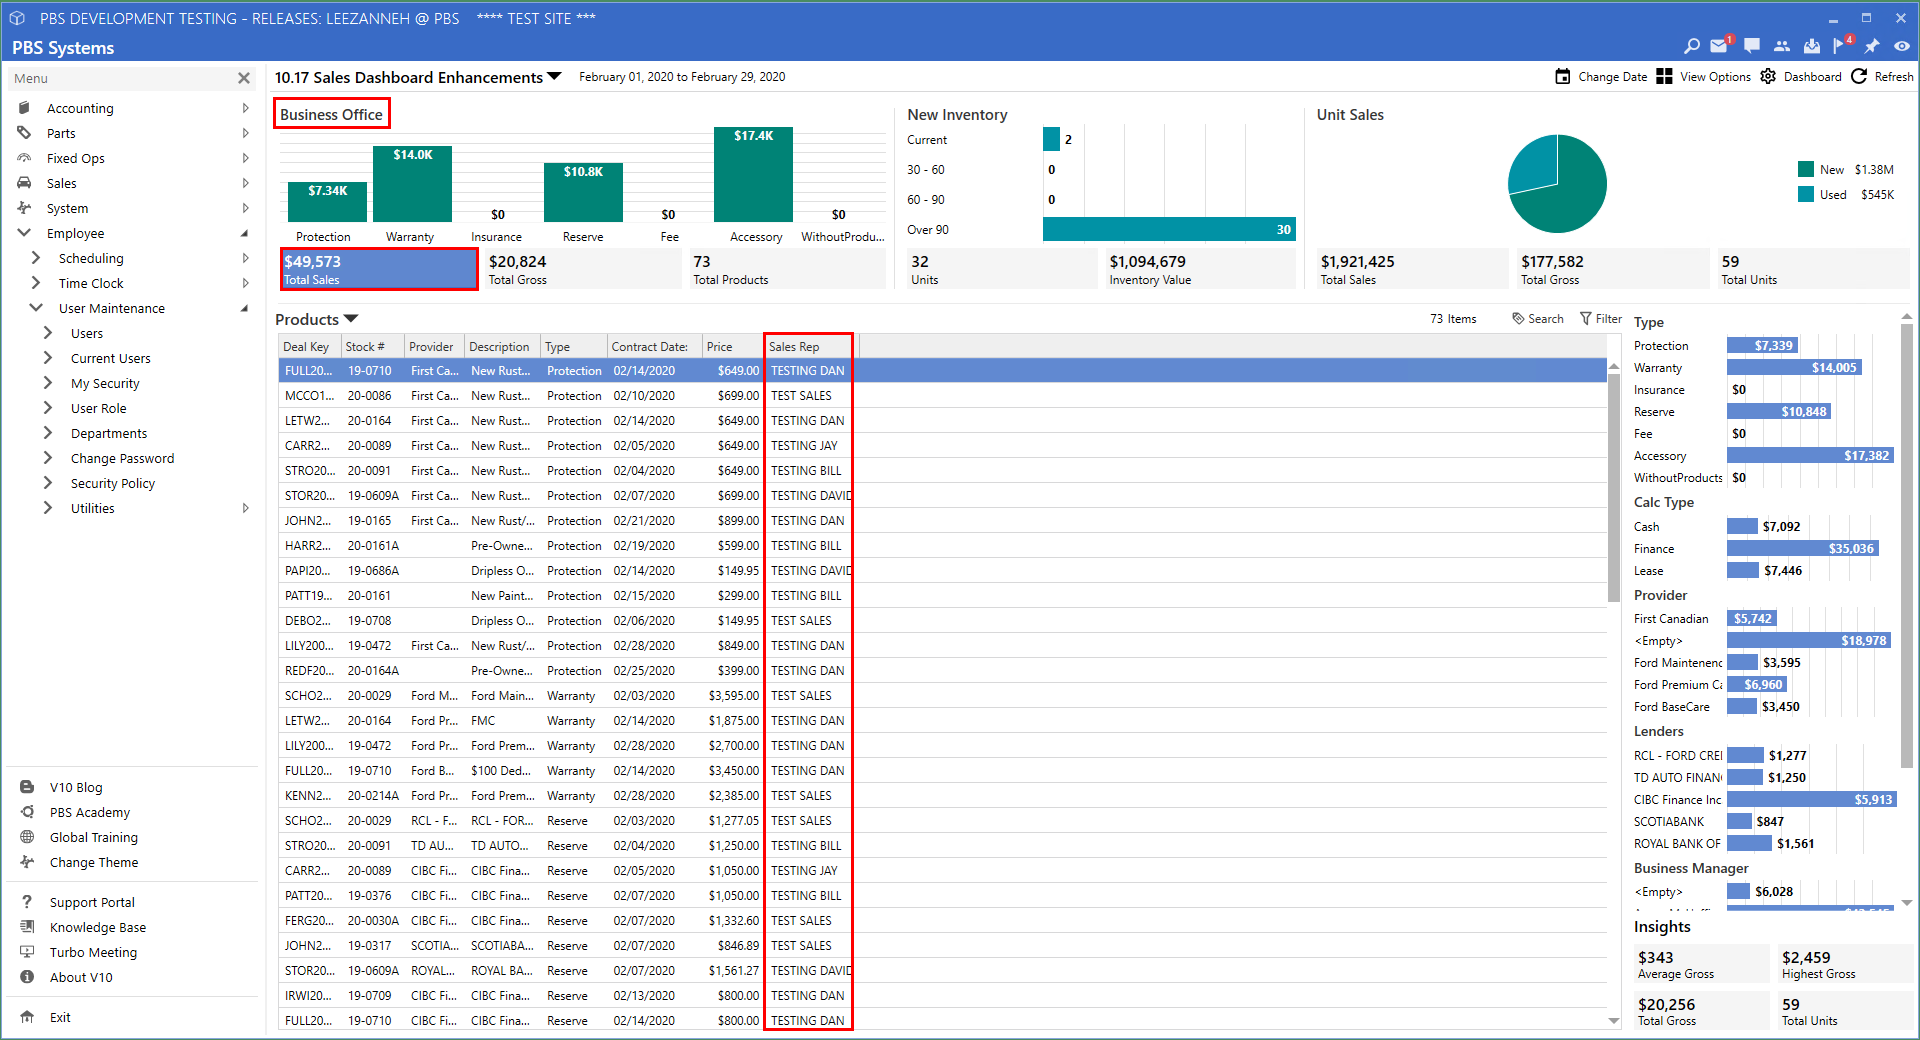The image size is (1920, 1040).
Task: Open the Products dropdown arrow
Action: click(351, 319)
